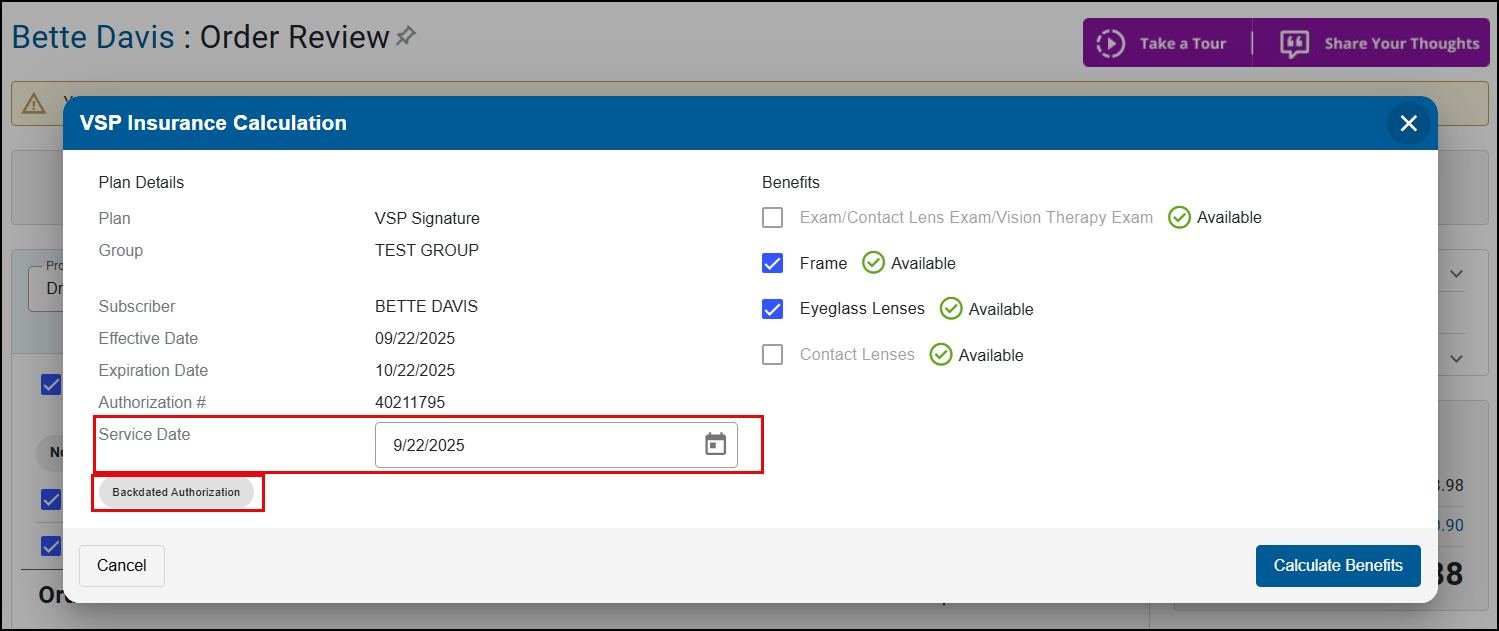This screenshot has width=1499, height=631.
Task: Uncheck the Frame benefit checkbox
Action: tap(772, 263)
